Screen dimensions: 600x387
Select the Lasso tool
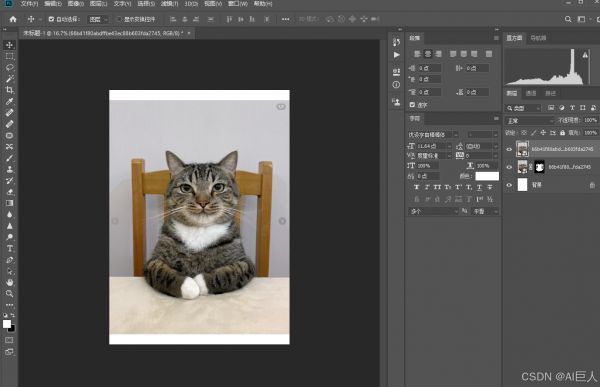pos(9,67)
